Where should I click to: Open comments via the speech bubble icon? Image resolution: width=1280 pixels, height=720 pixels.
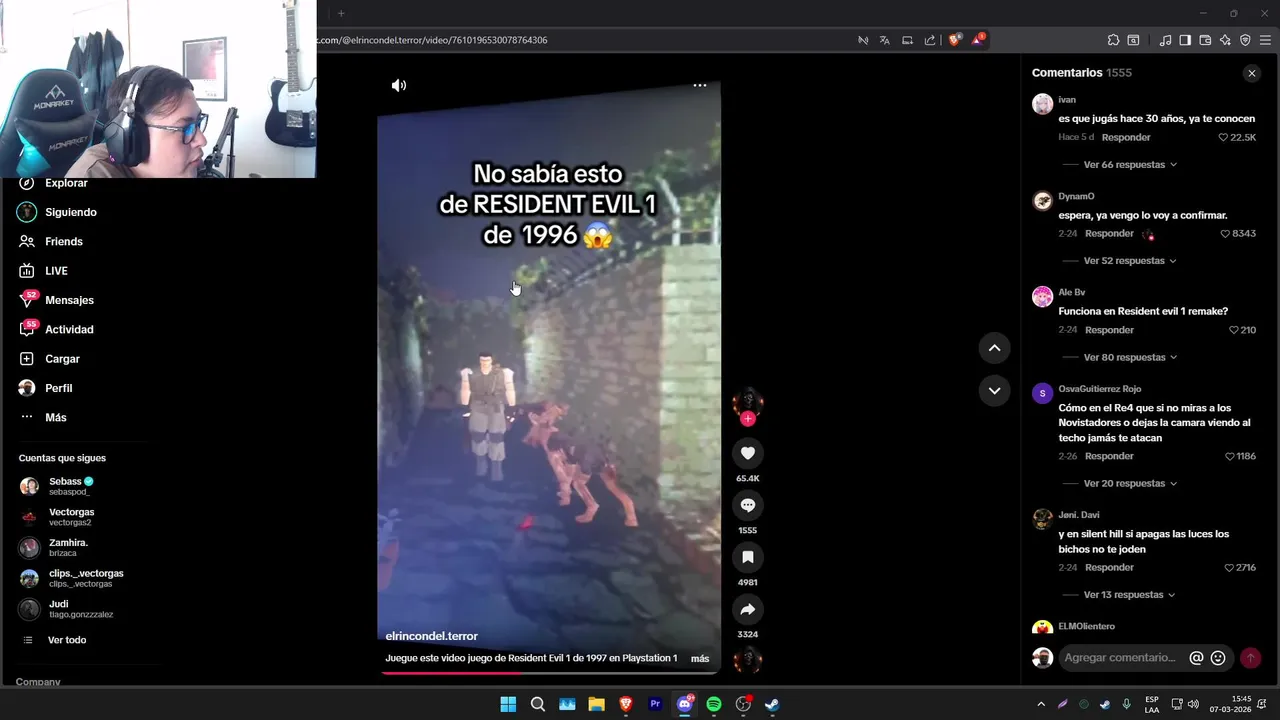point(748,505)
